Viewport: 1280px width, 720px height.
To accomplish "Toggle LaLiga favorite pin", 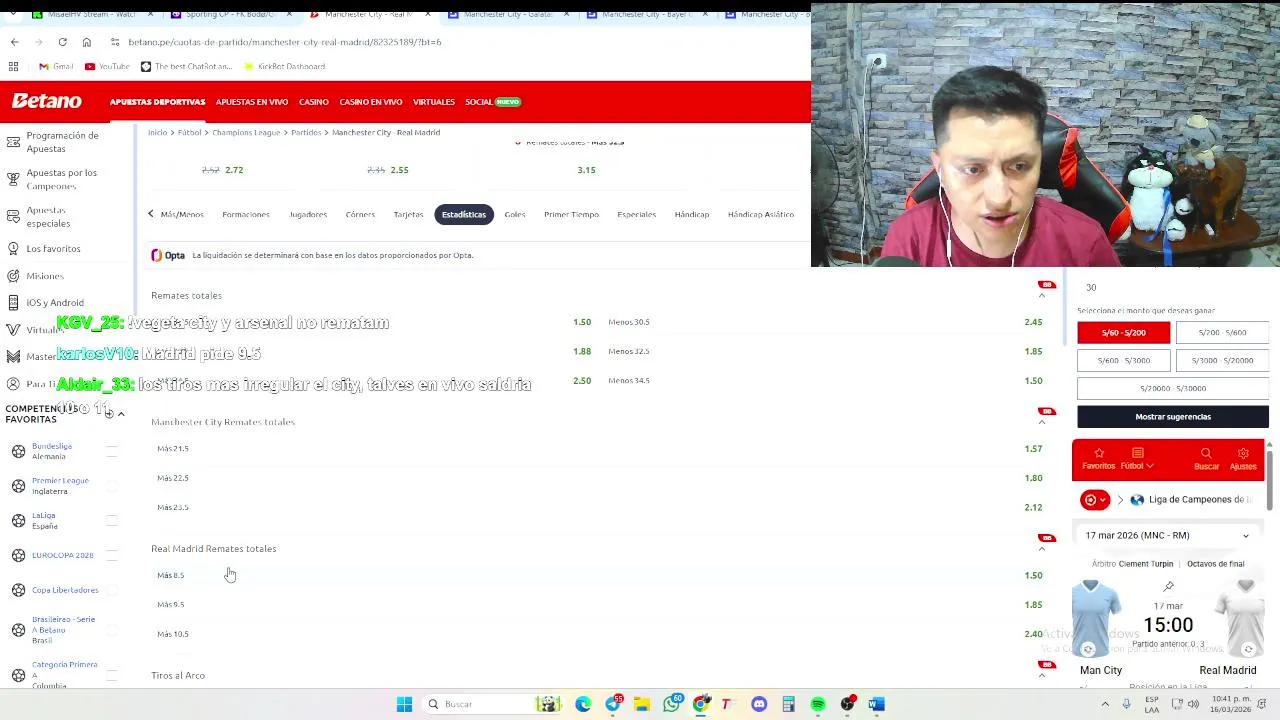I will 112,521.
